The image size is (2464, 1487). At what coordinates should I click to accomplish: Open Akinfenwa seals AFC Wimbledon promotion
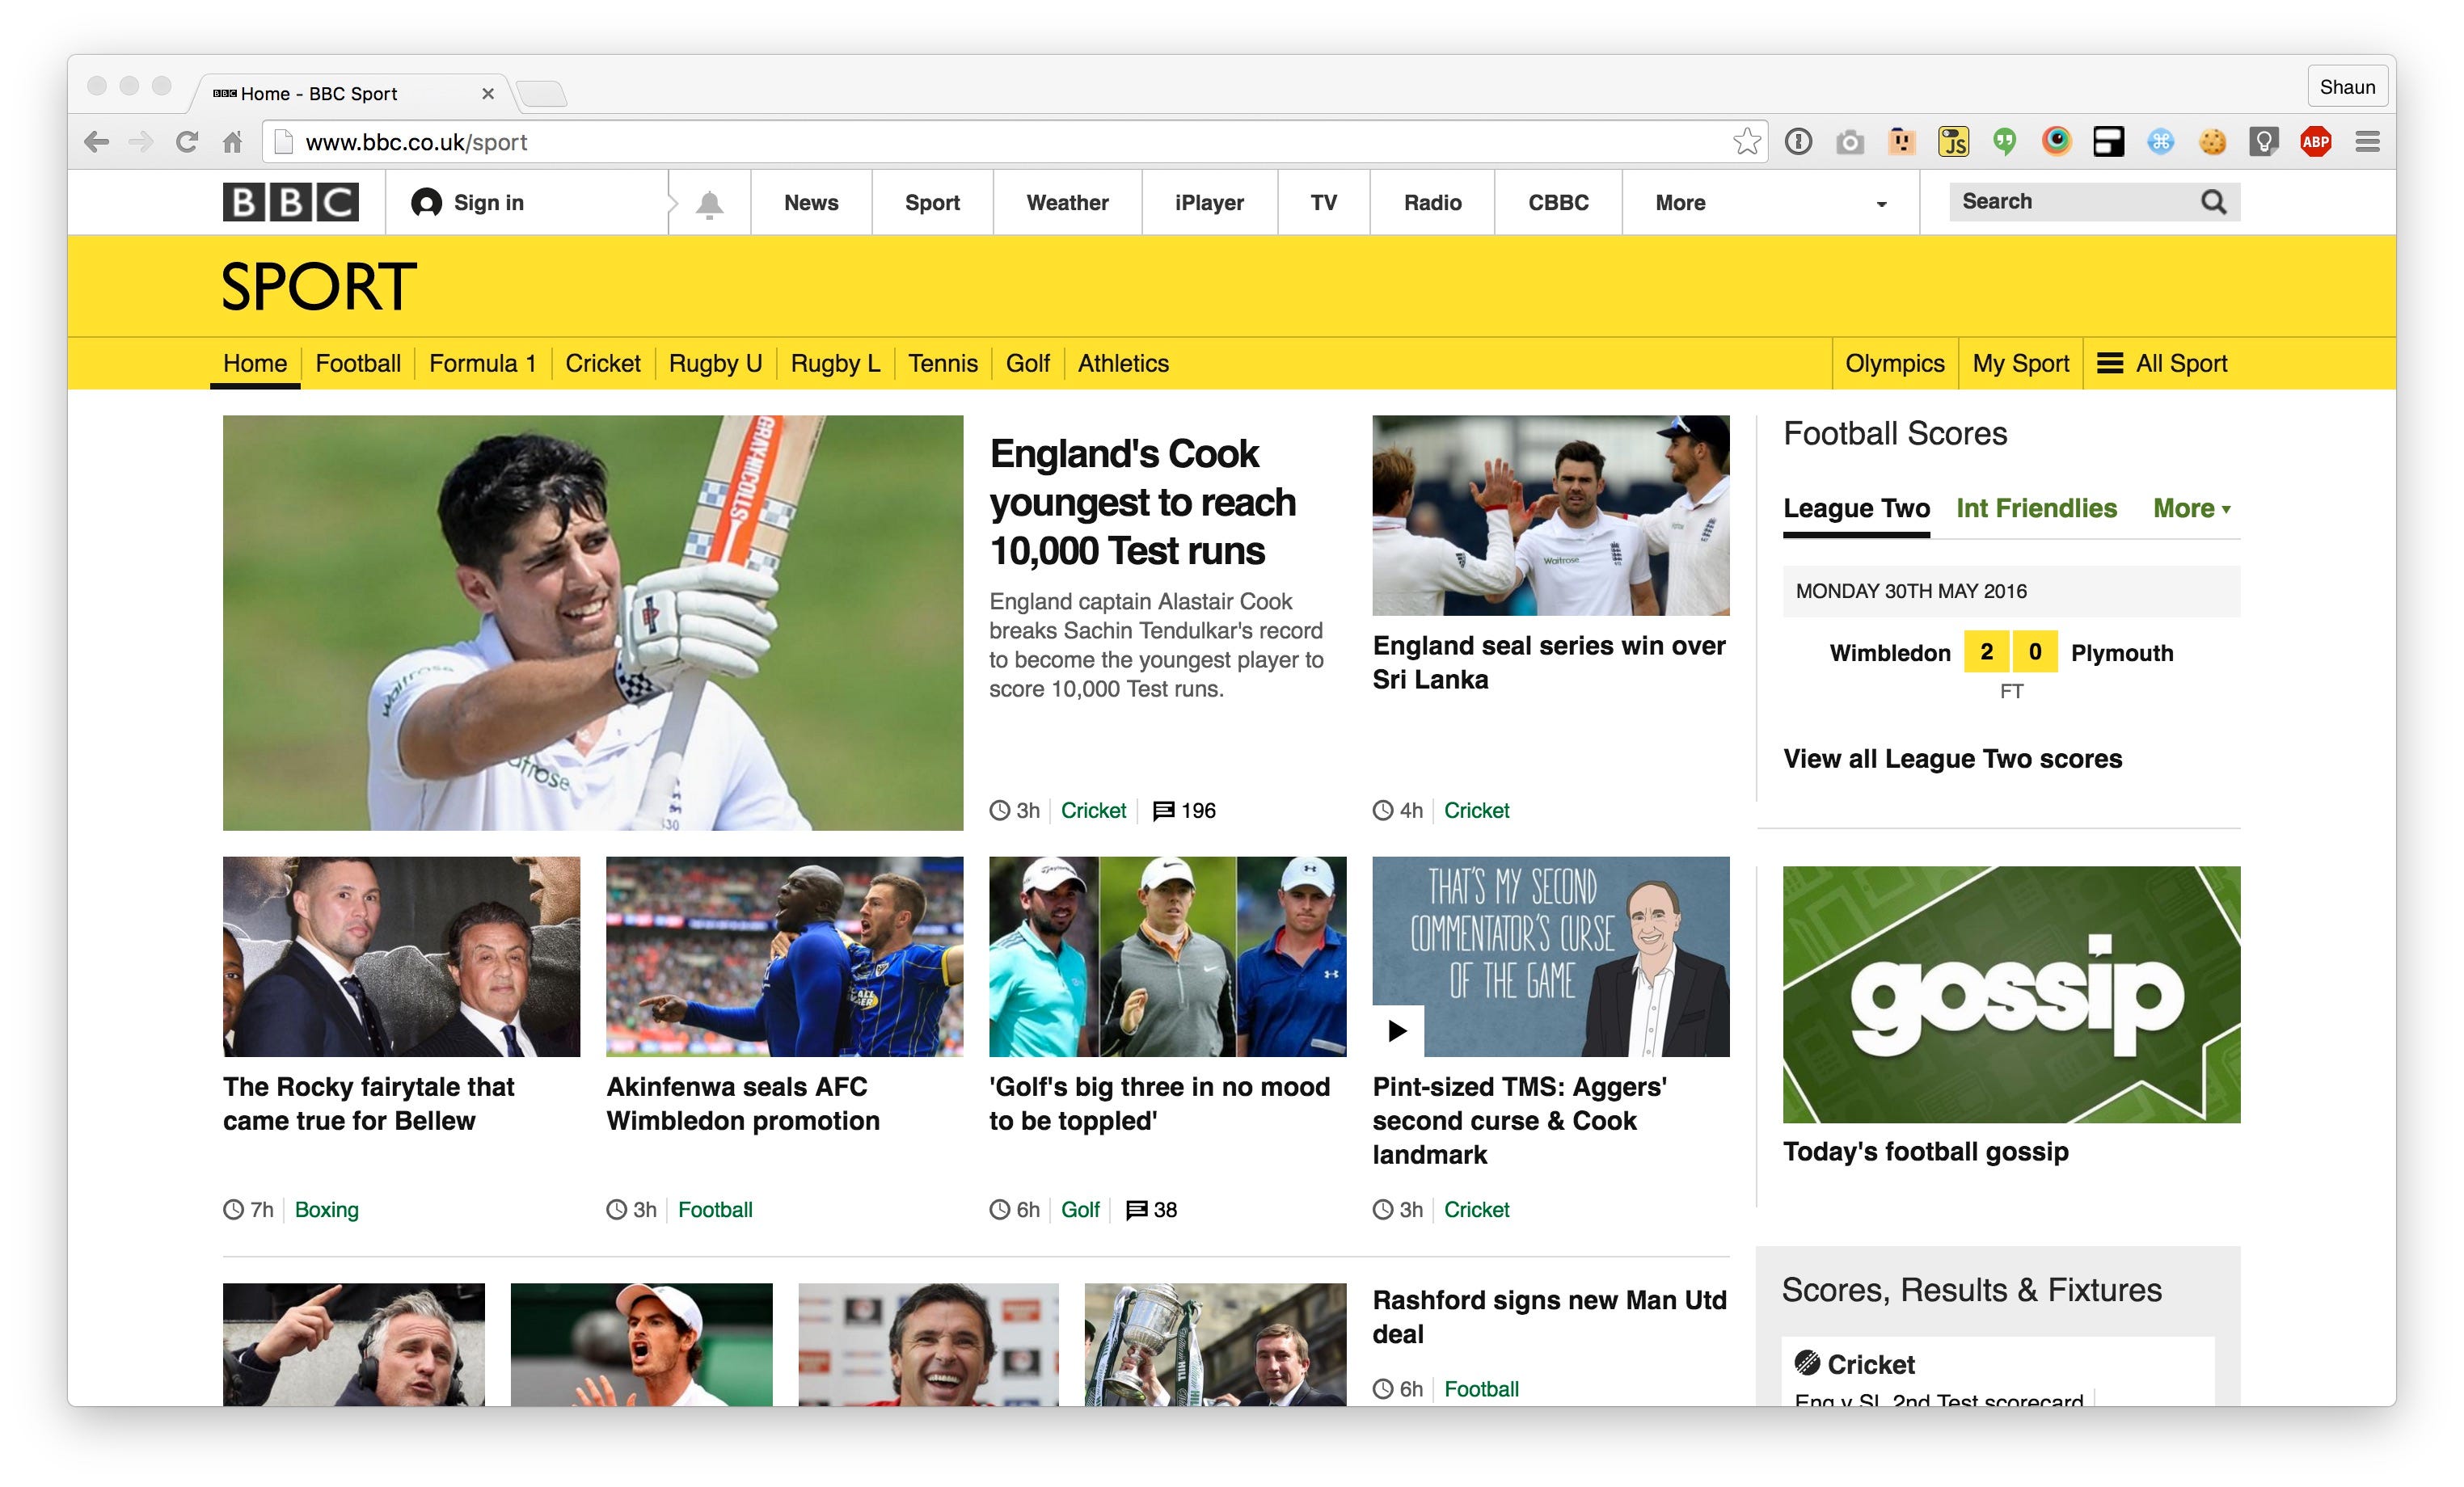[x=742, y=1104]
